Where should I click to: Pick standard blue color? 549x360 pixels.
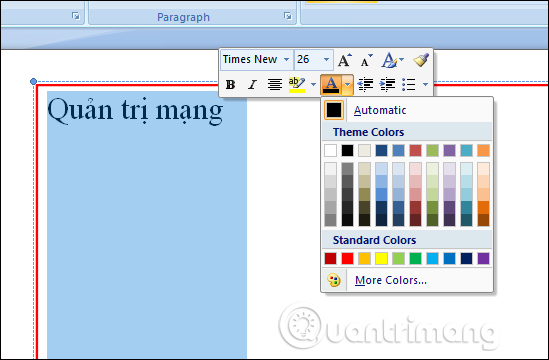coord(449,258)
